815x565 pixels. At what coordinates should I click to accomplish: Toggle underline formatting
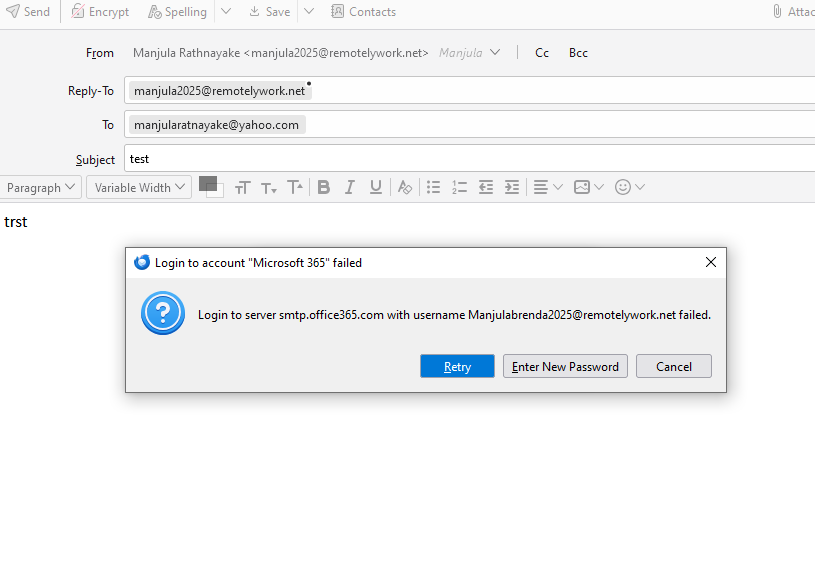click(x=376, y=187)
